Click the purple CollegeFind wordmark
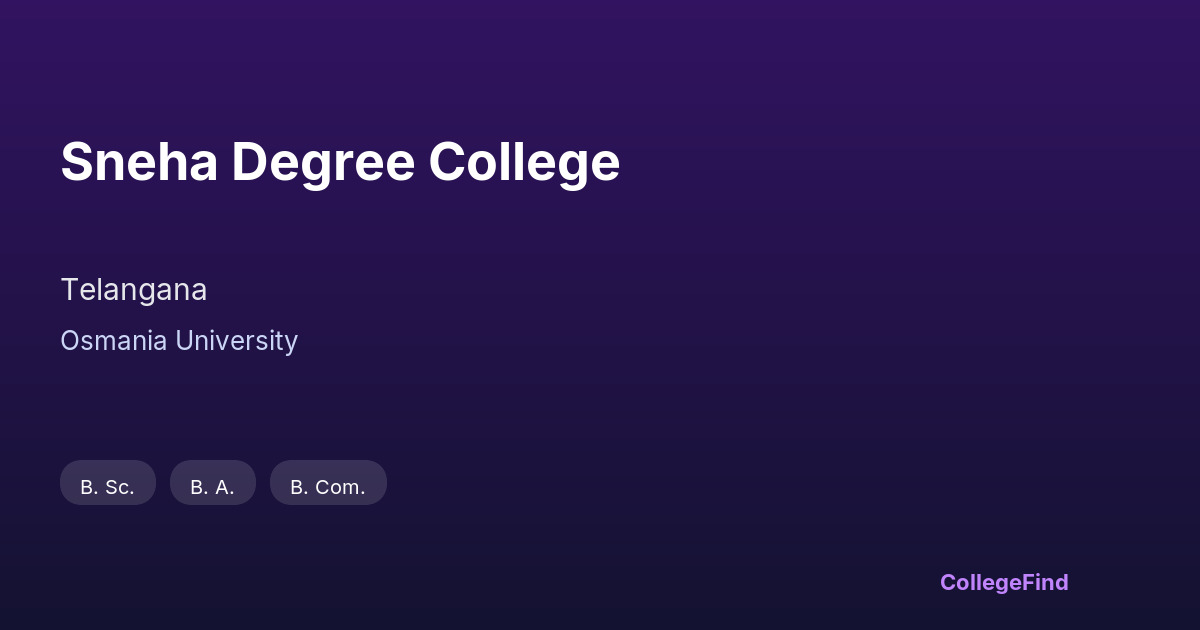The width and height of the screenshot is (1200, 630). tap(1004, 582)
